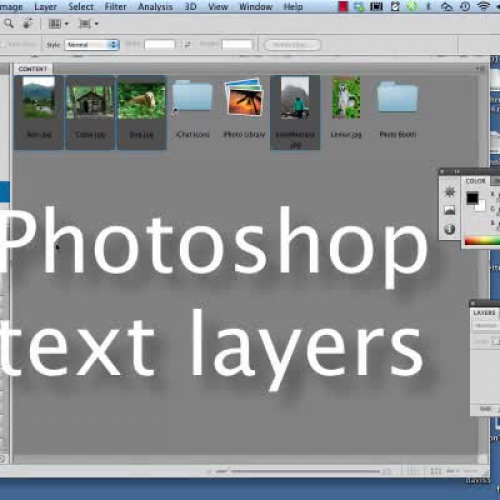The height and width of the screenshot is (500, 500).
Task: Open the Time Machine menu bar icon
Action: [465, 6]
